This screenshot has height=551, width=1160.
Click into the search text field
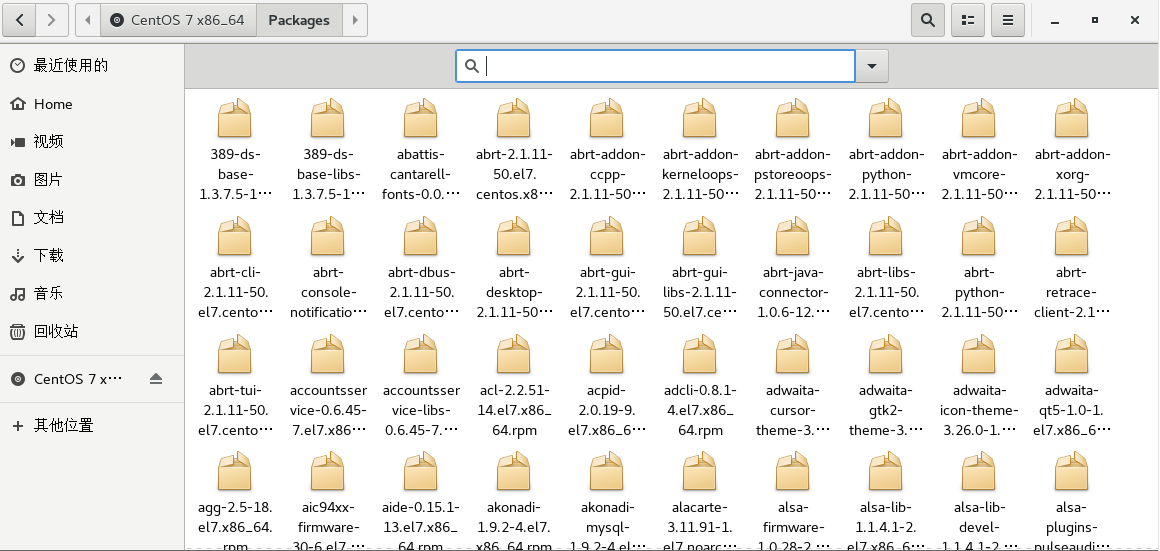[x=655, y=66]
